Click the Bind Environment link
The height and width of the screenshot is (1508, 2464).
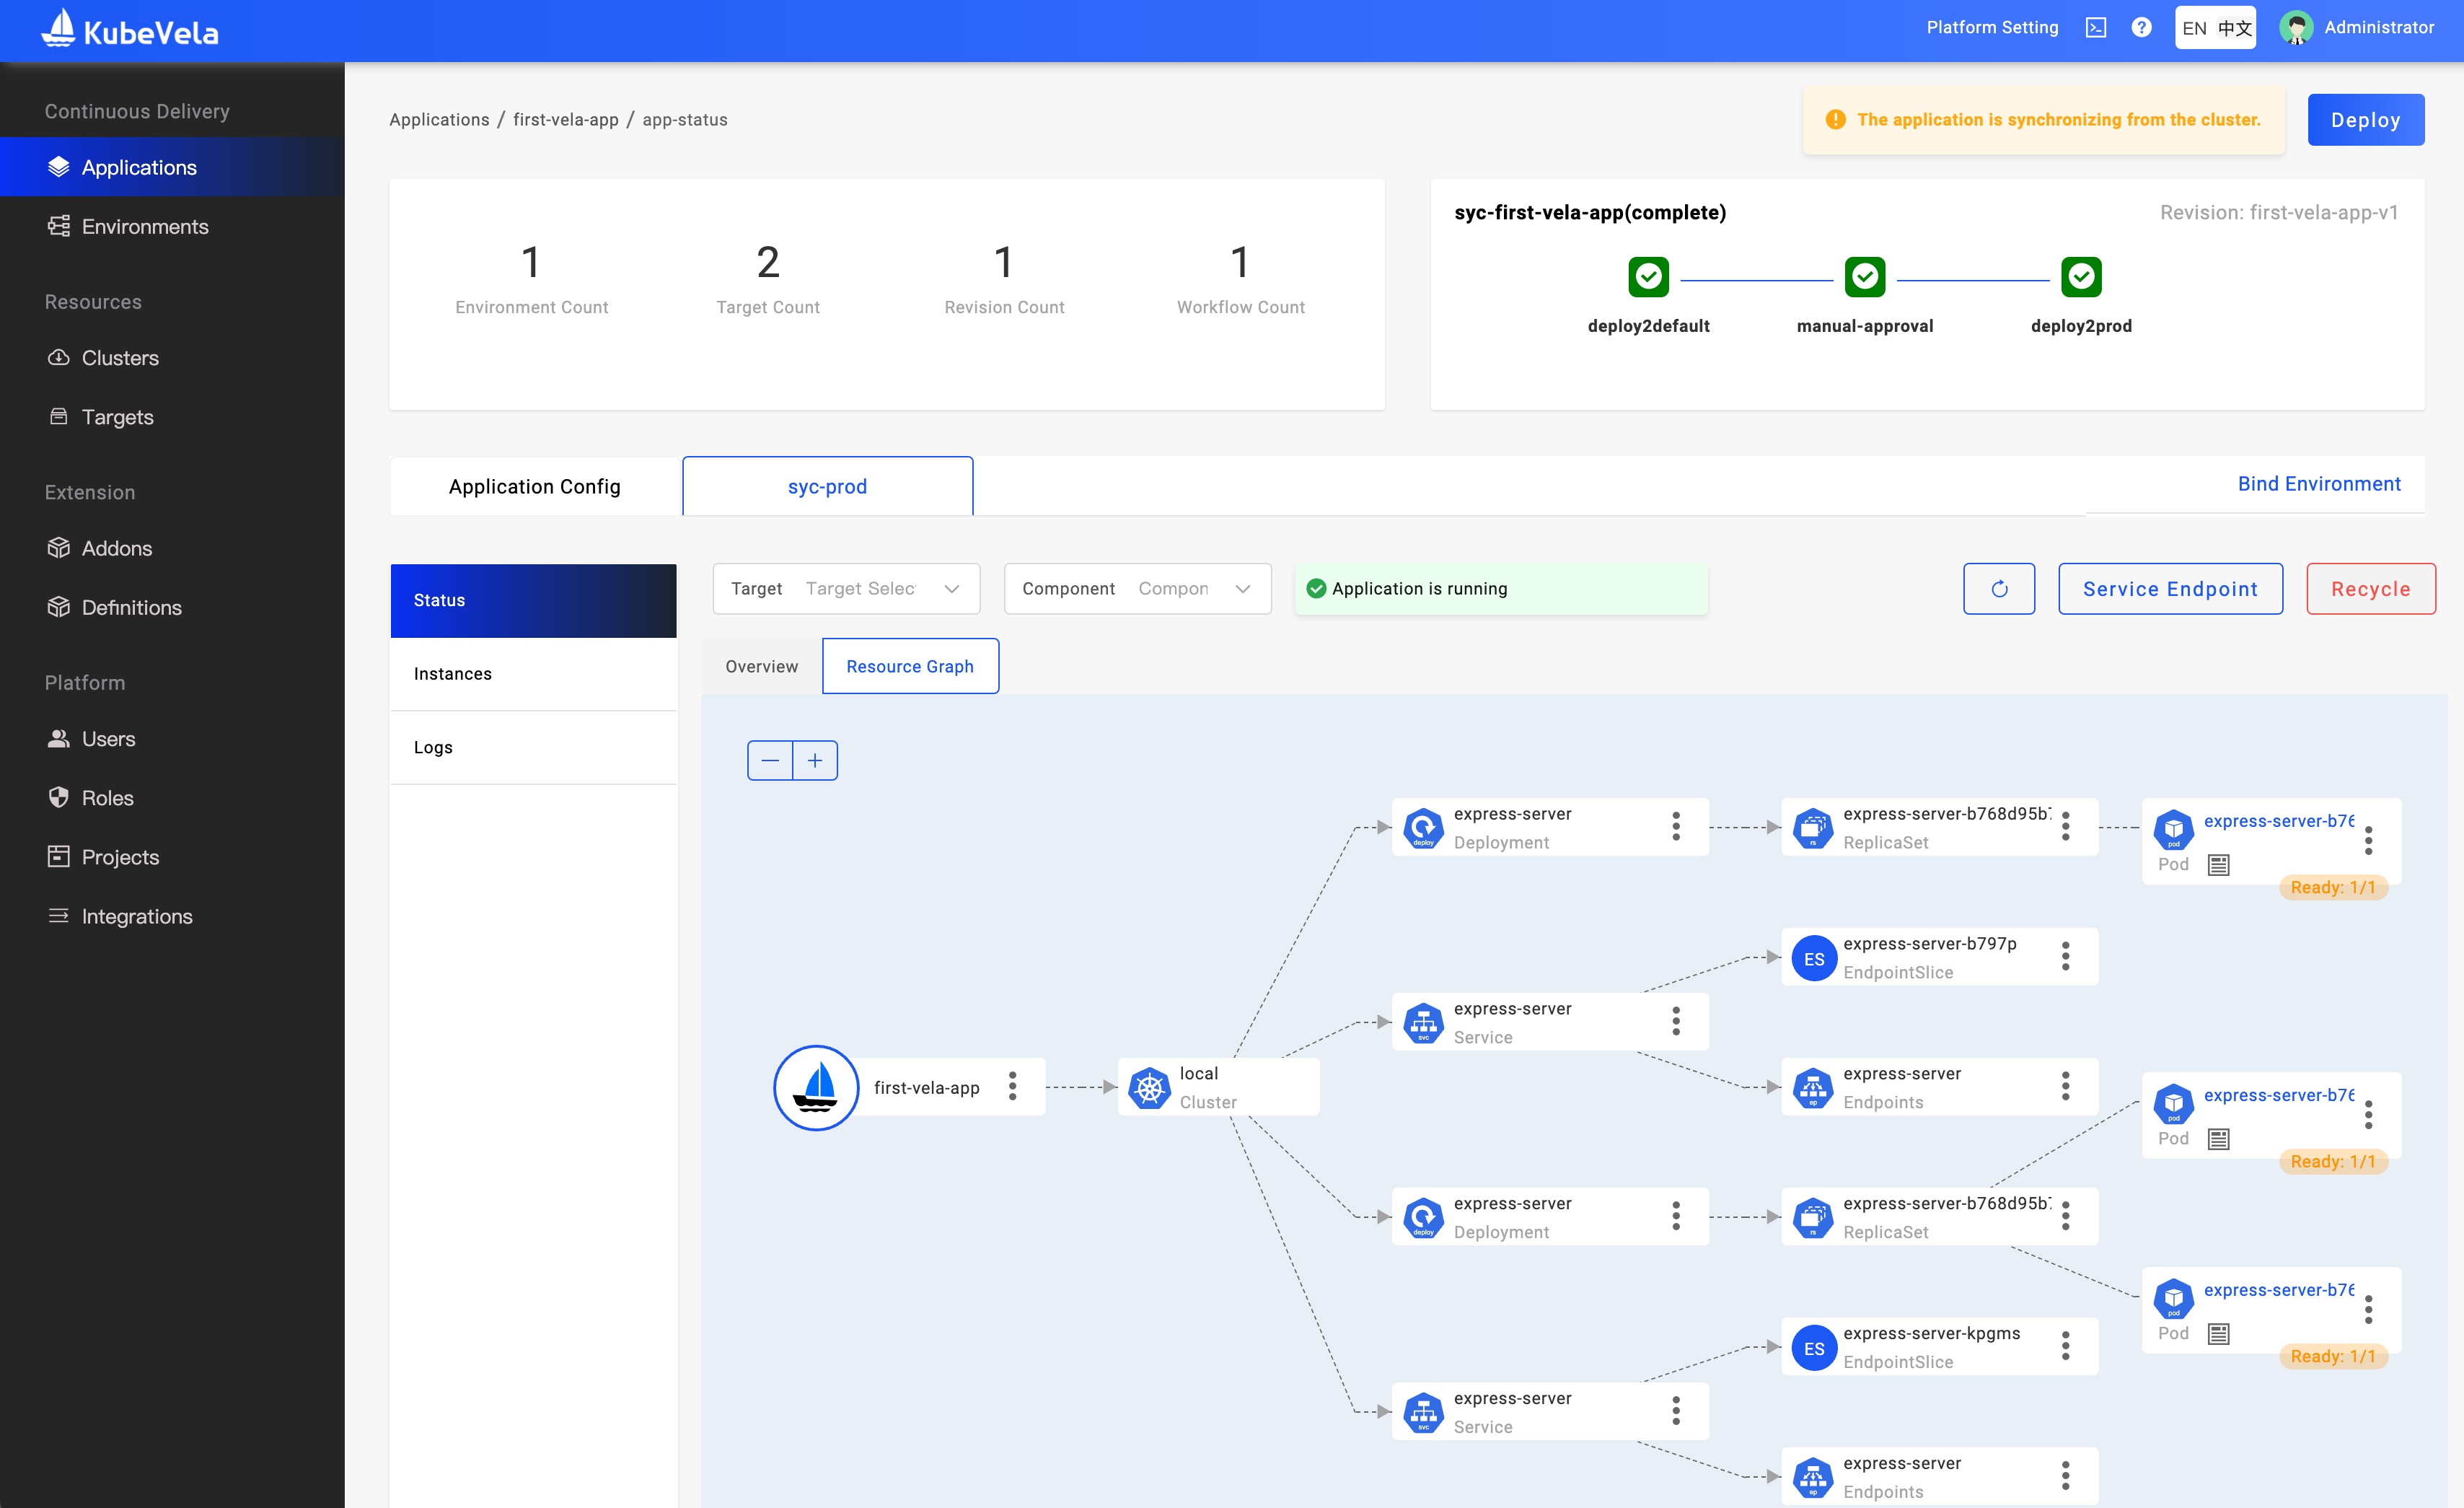click(x=2318, y=484)
